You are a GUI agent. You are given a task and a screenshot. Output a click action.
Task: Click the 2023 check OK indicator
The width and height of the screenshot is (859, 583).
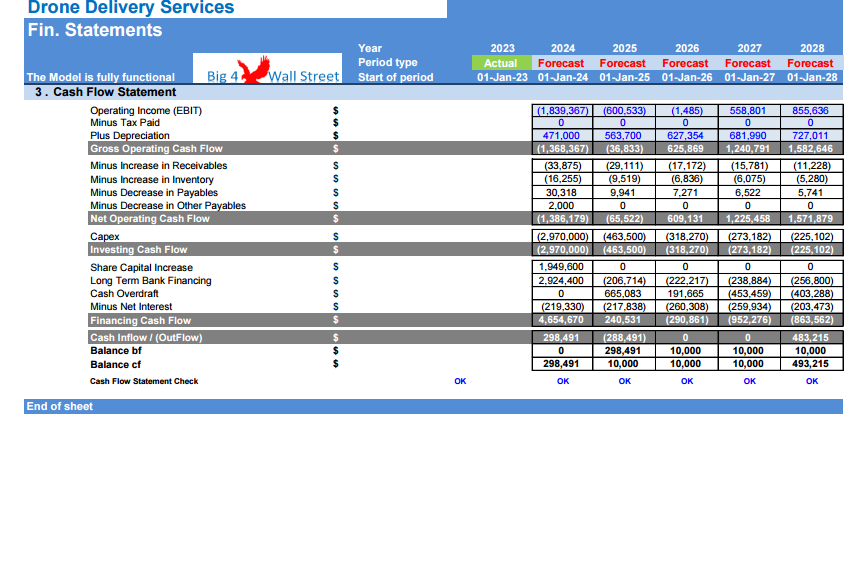460,381
